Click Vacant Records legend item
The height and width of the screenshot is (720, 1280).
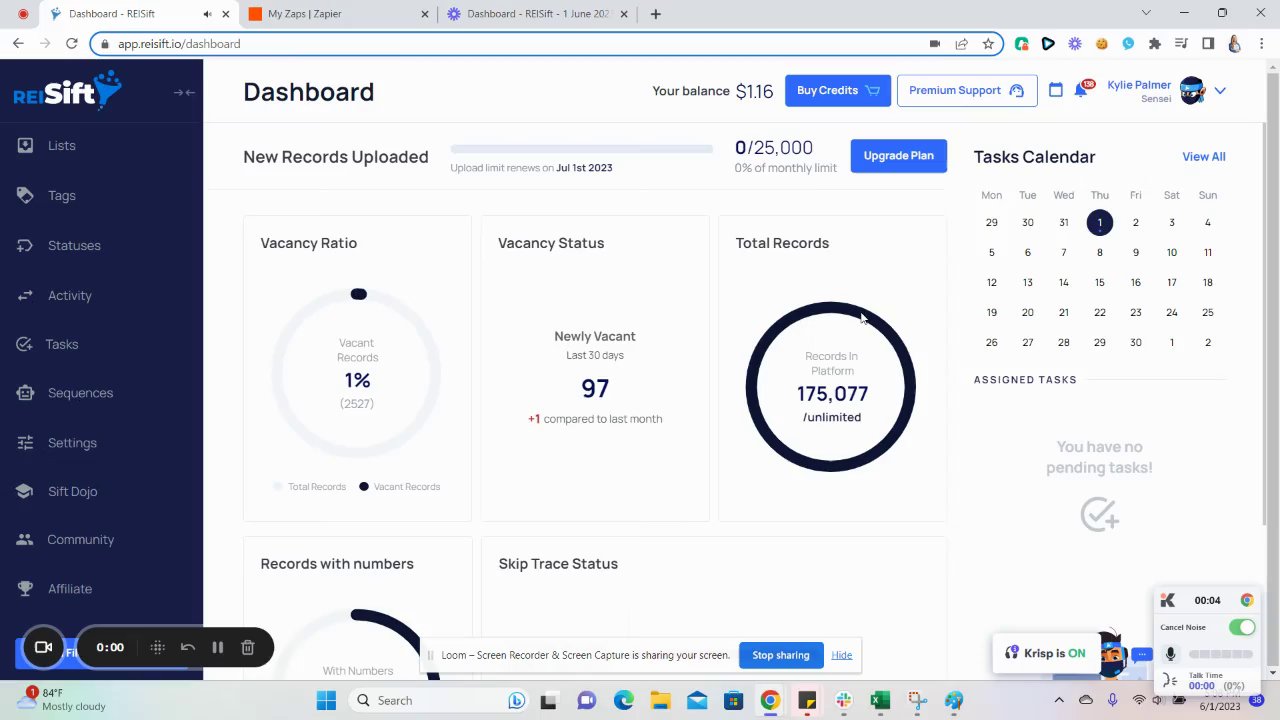pyautogui.click(x=399, y=487)
